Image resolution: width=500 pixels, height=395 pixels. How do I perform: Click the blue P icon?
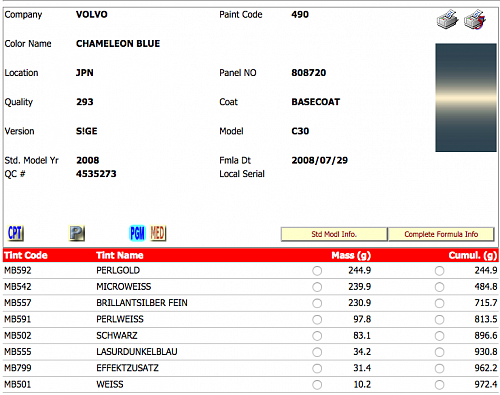pyautogui.click(x=77, y=233)
